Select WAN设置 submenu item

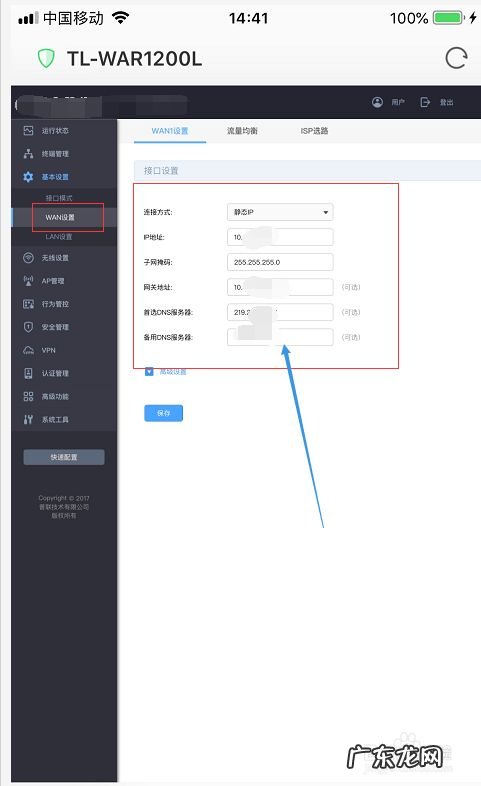pos(60,217)
